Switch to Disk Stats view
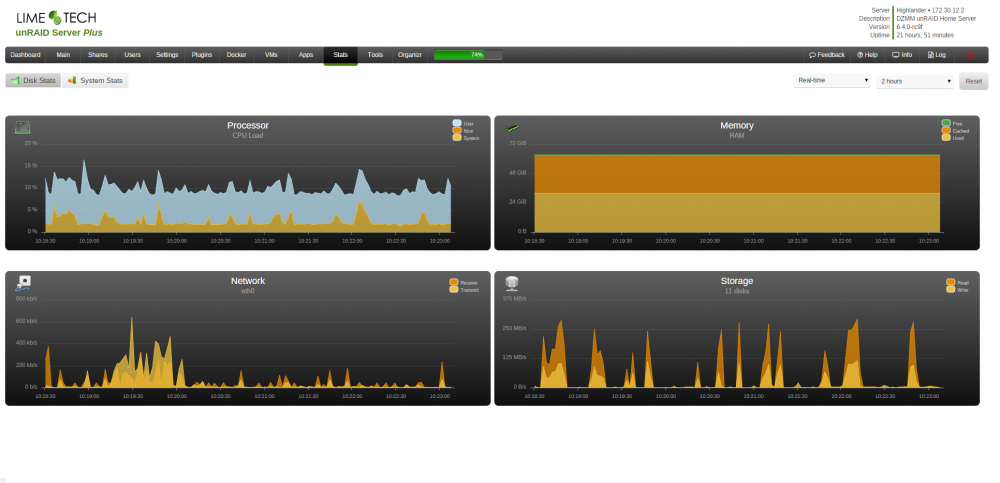 coord(33,80)
